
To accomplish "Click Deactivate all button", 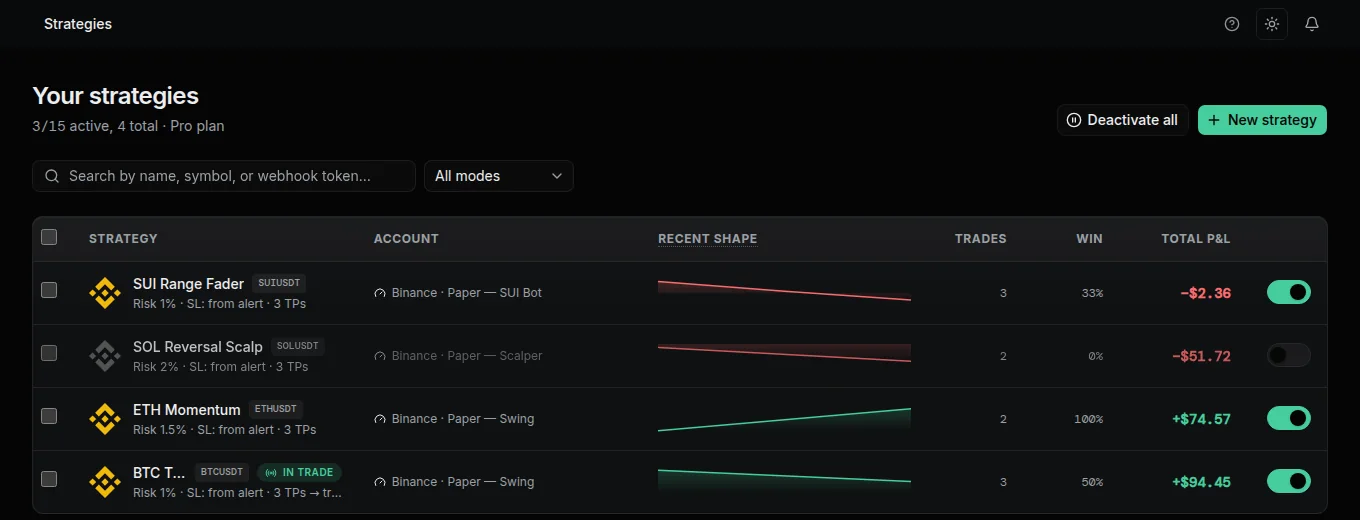I will [x=1122, y=120].
